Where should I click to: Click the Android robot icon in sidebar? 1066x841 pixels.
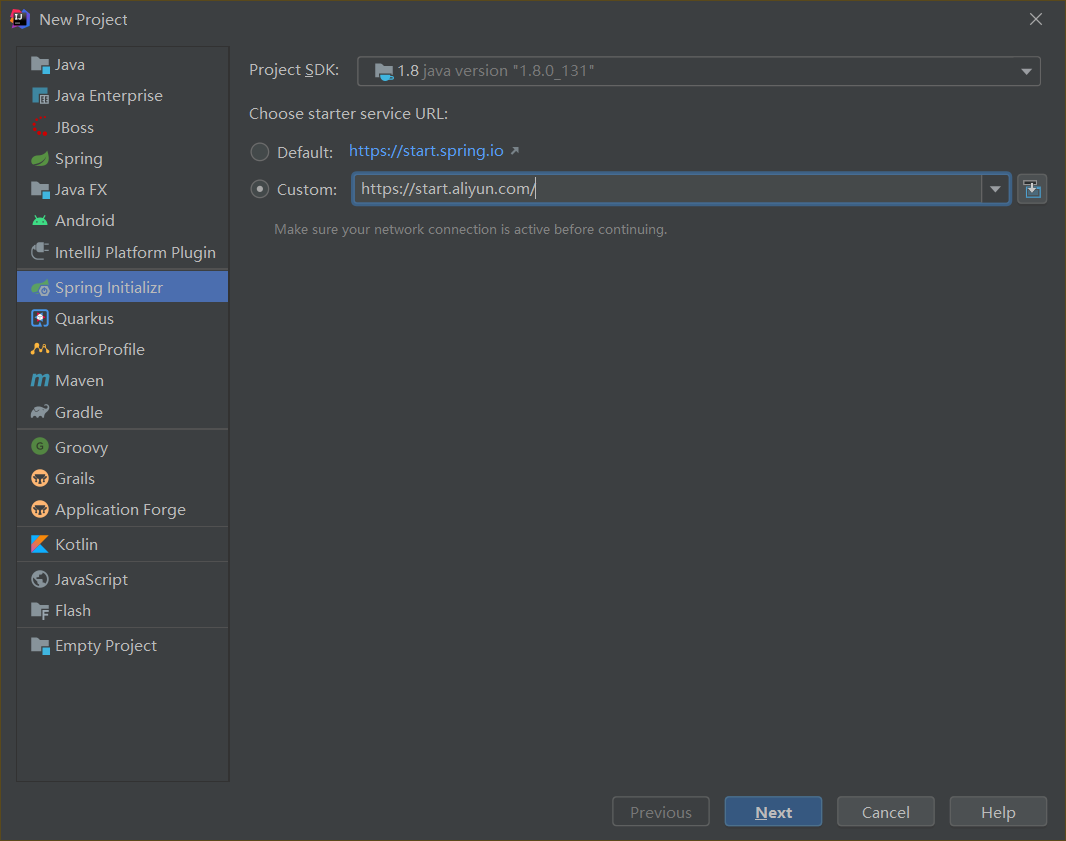pos(40,221)
